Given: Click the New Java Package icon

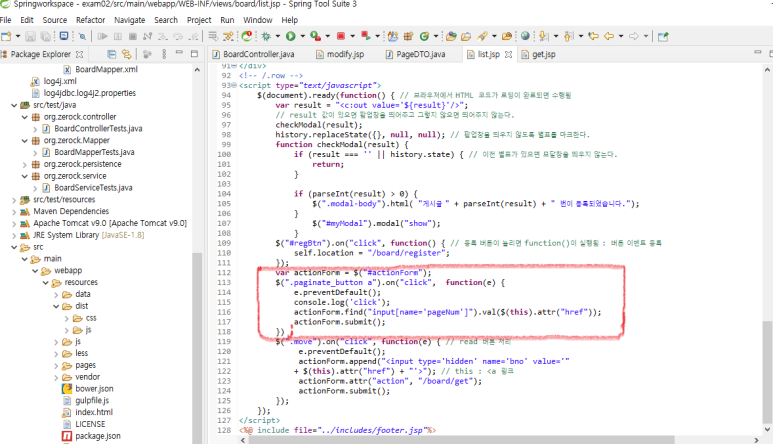Looking at the screenshot, I should tap(408, 36).
